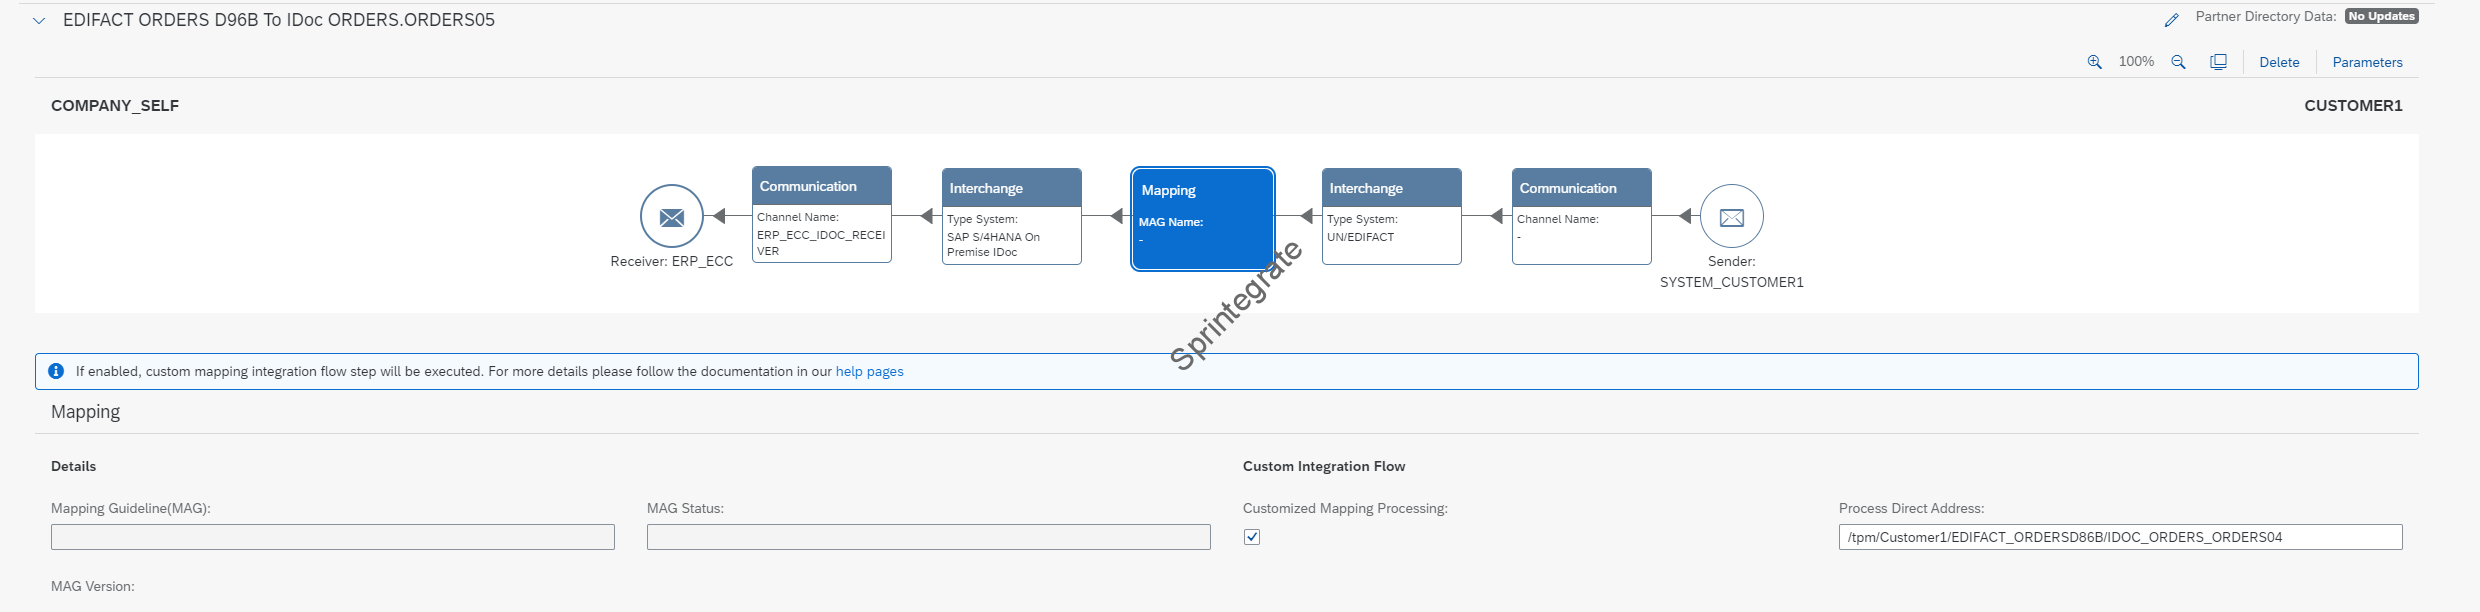Click the full screen diagram icon
Image resolution: width=2480 pixels, height=612 pixels.
(2218, 62)
